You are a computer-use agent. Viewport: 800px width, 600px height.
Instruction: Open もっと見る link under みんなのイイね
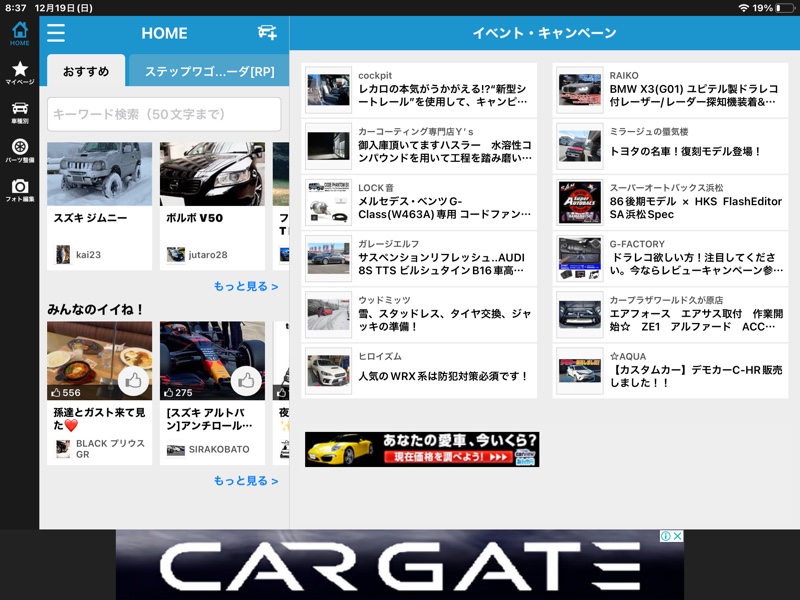coord(246,481)
